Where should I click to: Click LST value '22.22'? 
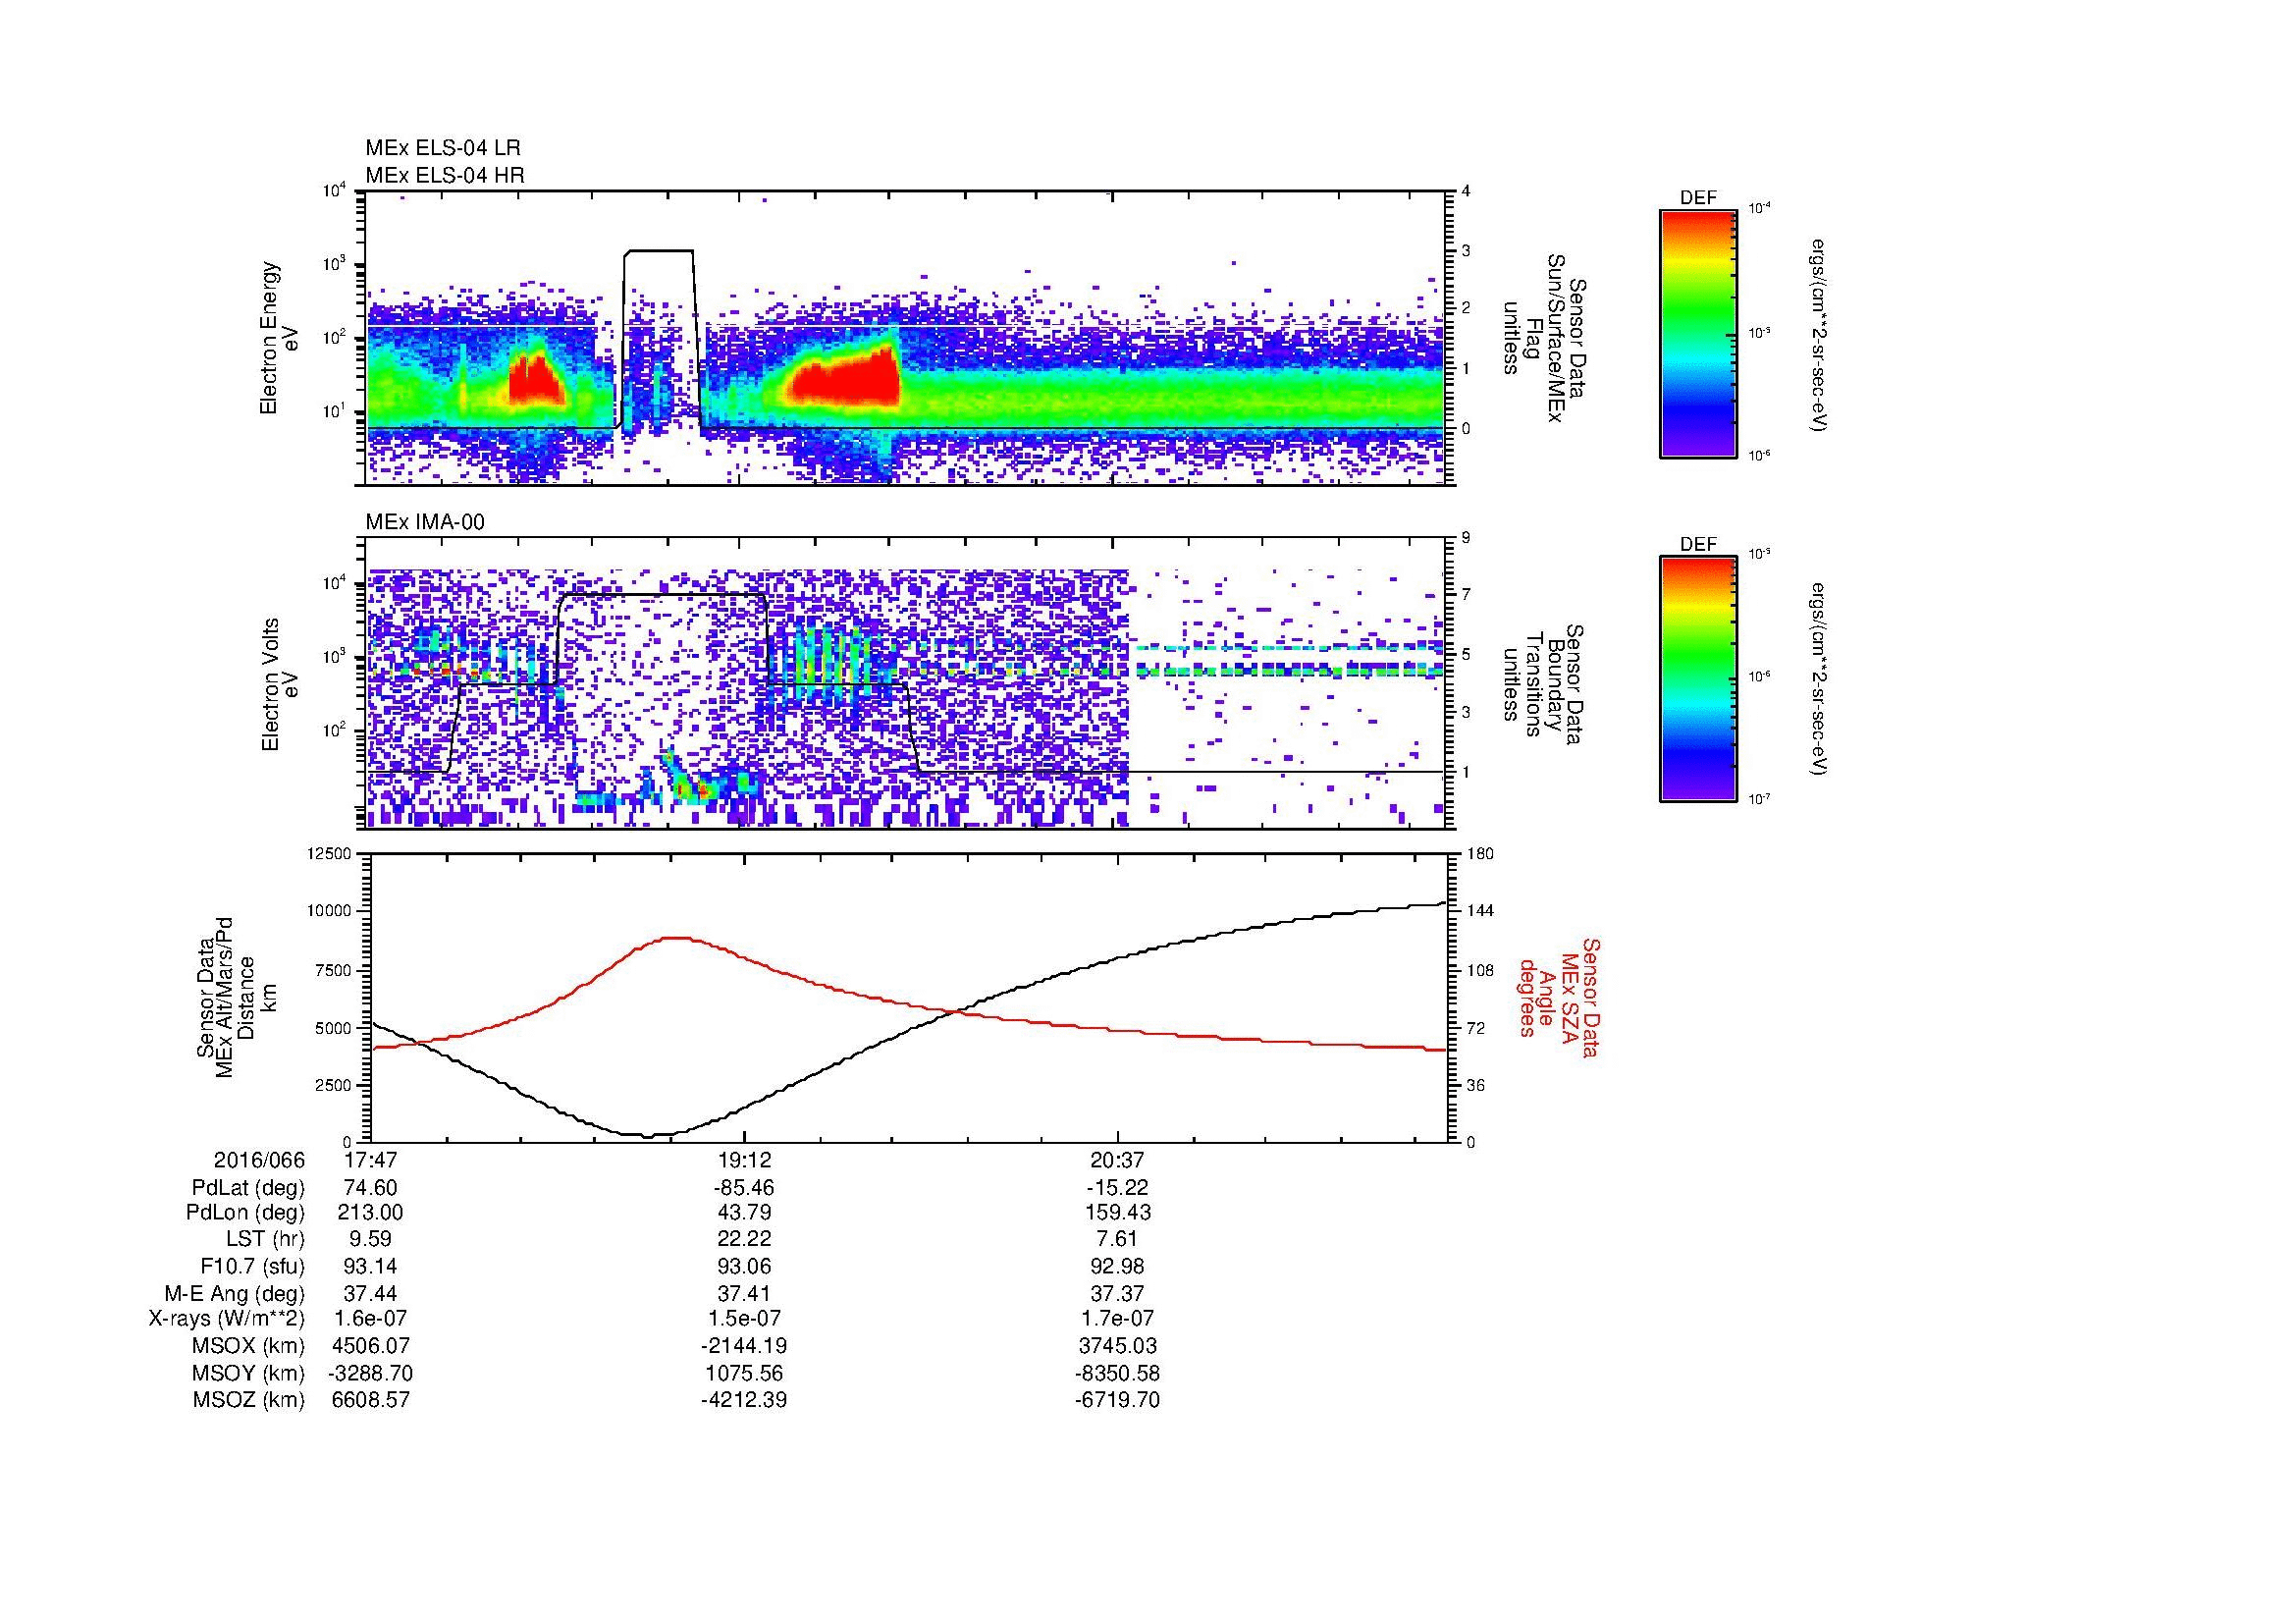[x=744, y=1239]
